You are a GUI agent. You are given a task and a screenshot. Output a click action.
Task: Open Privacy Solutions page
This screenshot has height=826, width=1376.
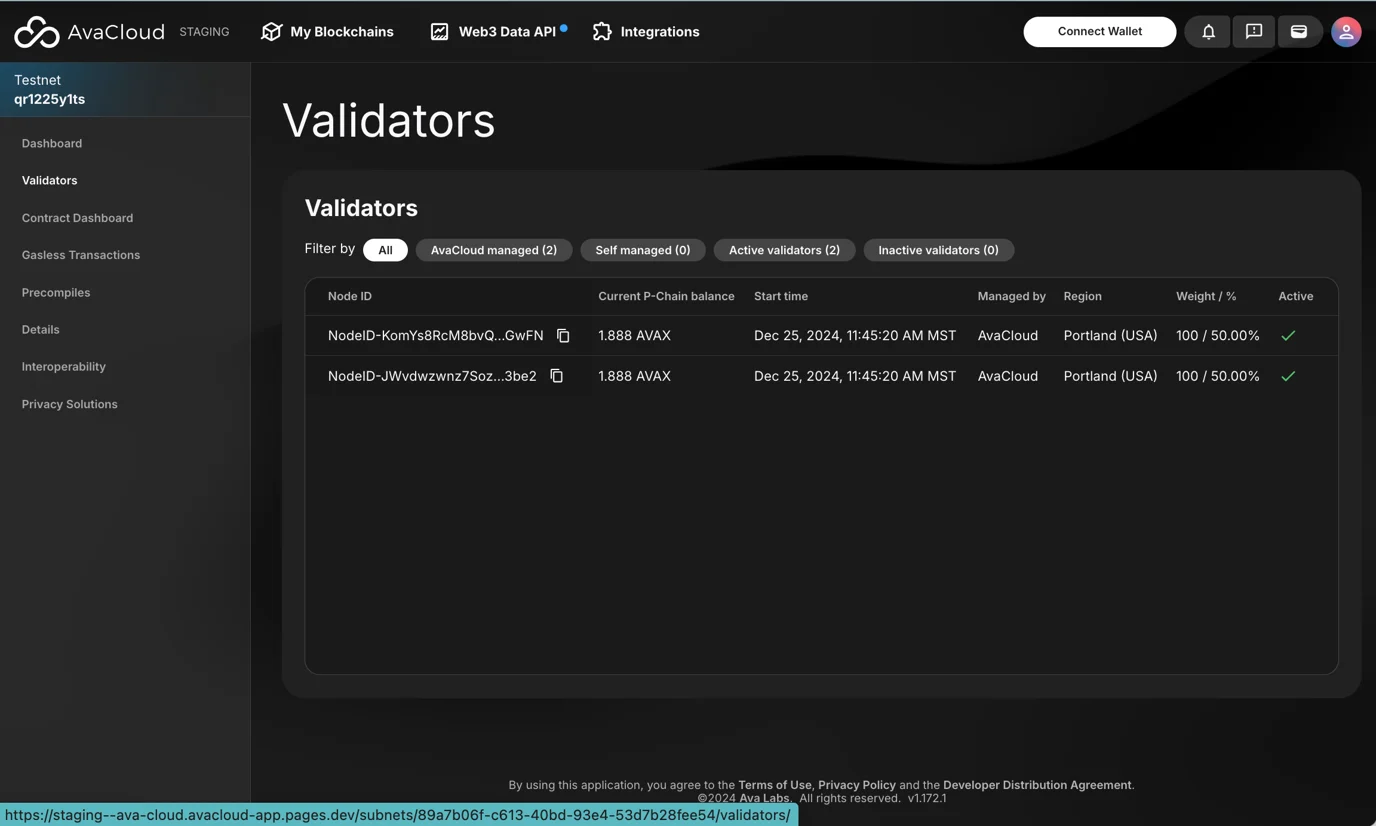[70, 404]
